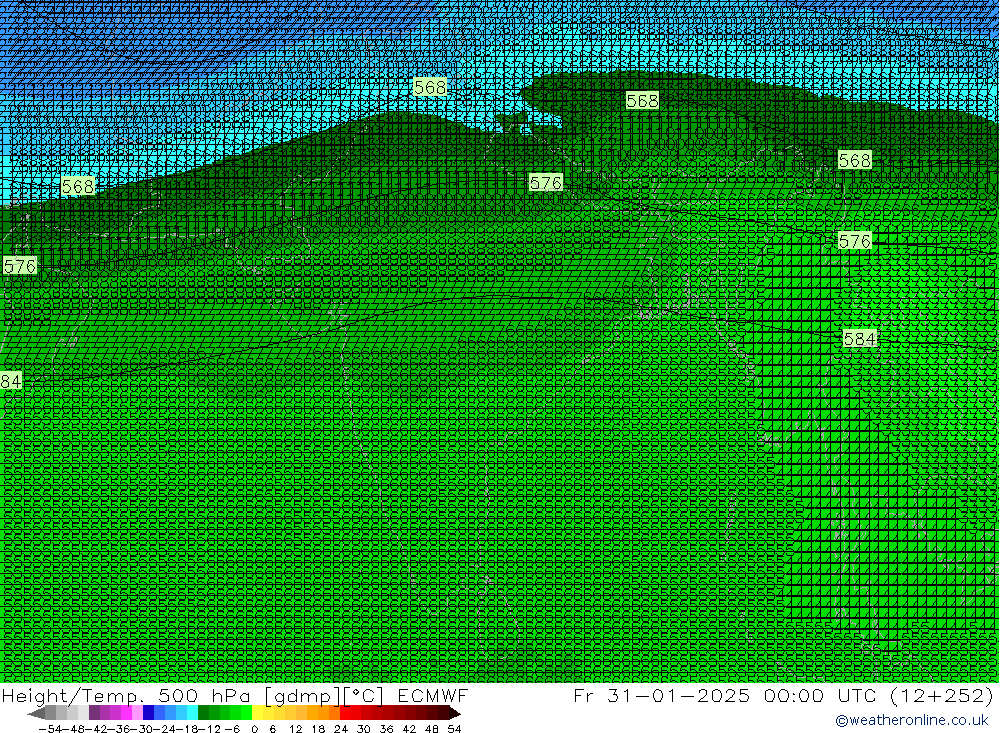The width and height of the screenshot is (1000, 733).
Task: Click the '54' legend tick label at right end
Action: coord(454,729)
